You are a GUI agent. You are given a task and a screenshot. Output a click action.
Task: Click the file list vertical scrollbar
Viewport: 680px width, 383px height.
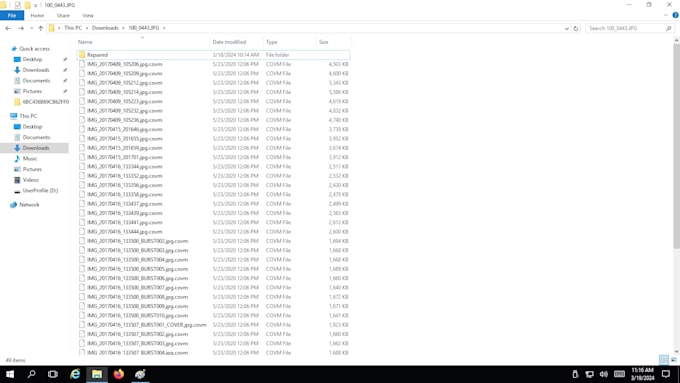coord(676,145)
